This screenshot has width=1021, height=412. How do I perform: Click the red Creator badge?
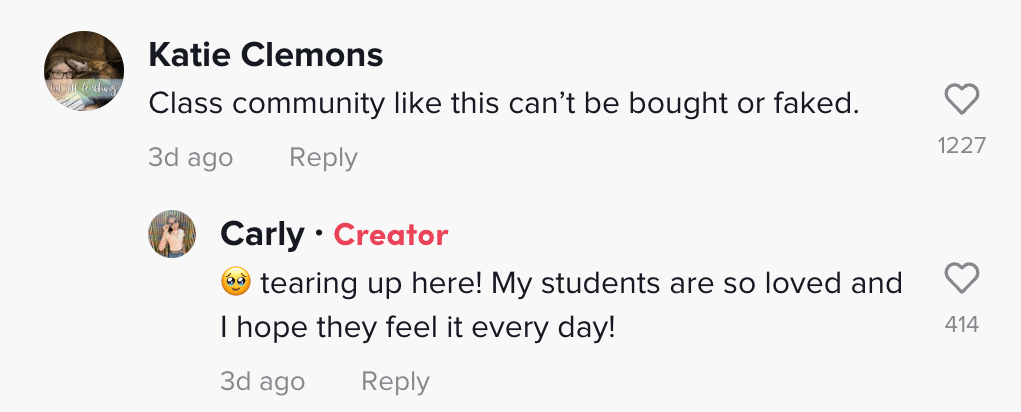(390, 235)
